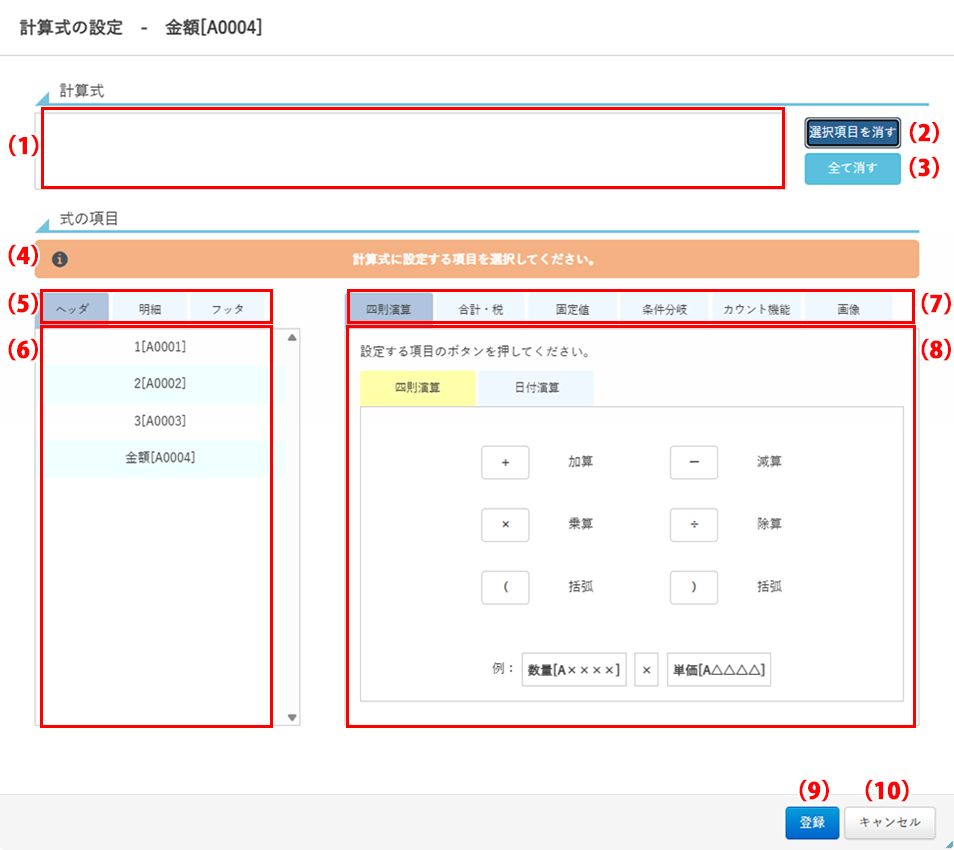Image resolution: width=954 pixels, height=850 pixels.
Task: Add a closing parenthesis to formula
Action: [693, 587]
